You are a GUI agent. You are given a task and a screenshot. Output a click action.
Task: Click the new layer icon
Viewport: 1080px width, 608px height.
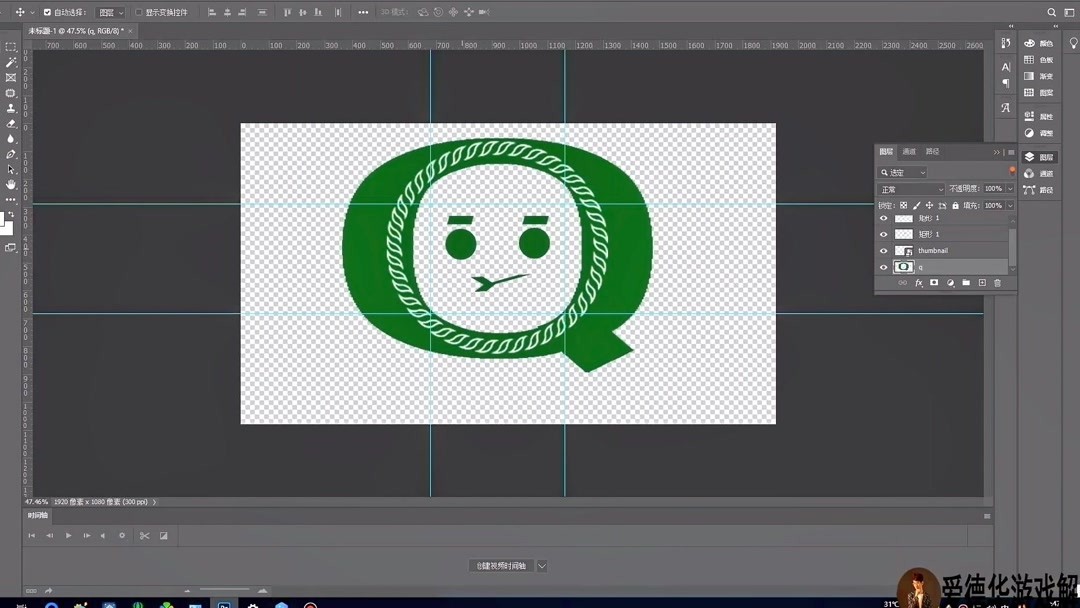pyautogui.click(x=982, y=283)
